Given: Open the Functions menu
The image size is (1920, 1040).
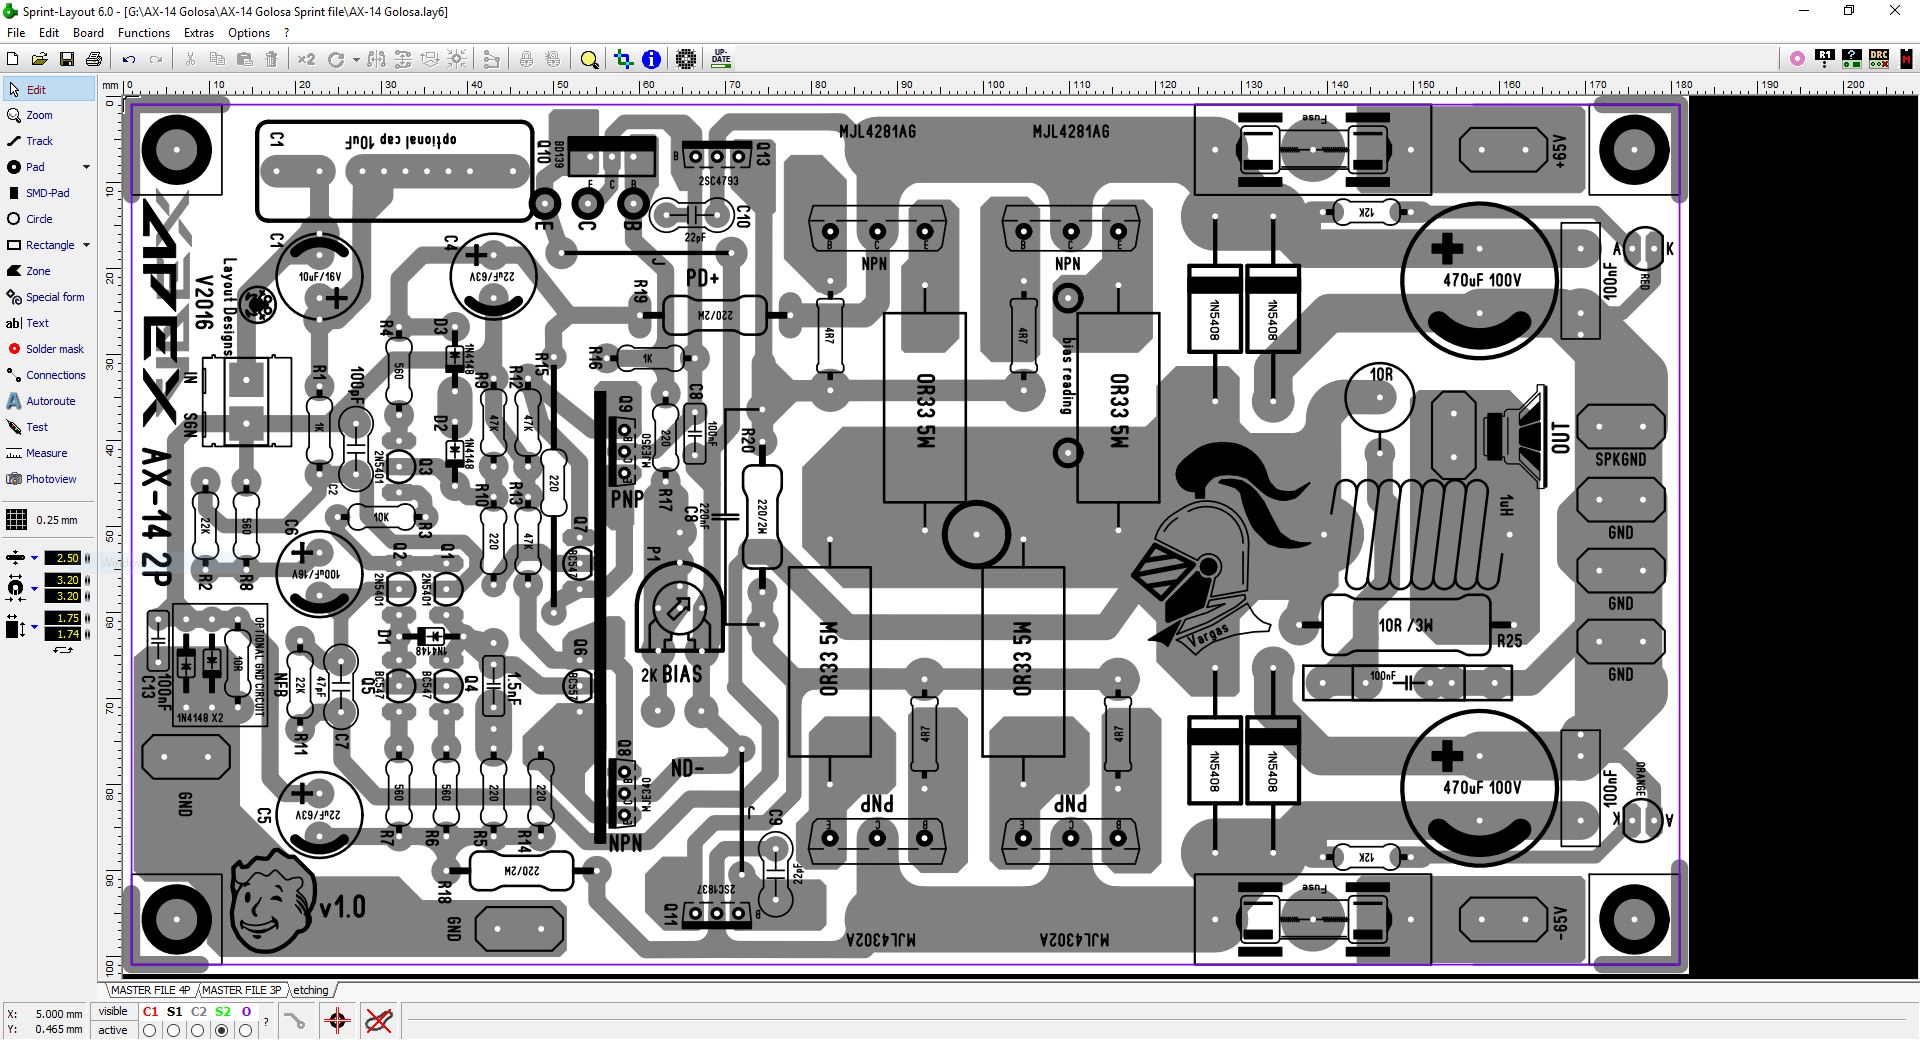Looking at the screenshot, I should [x=143, y=33].
